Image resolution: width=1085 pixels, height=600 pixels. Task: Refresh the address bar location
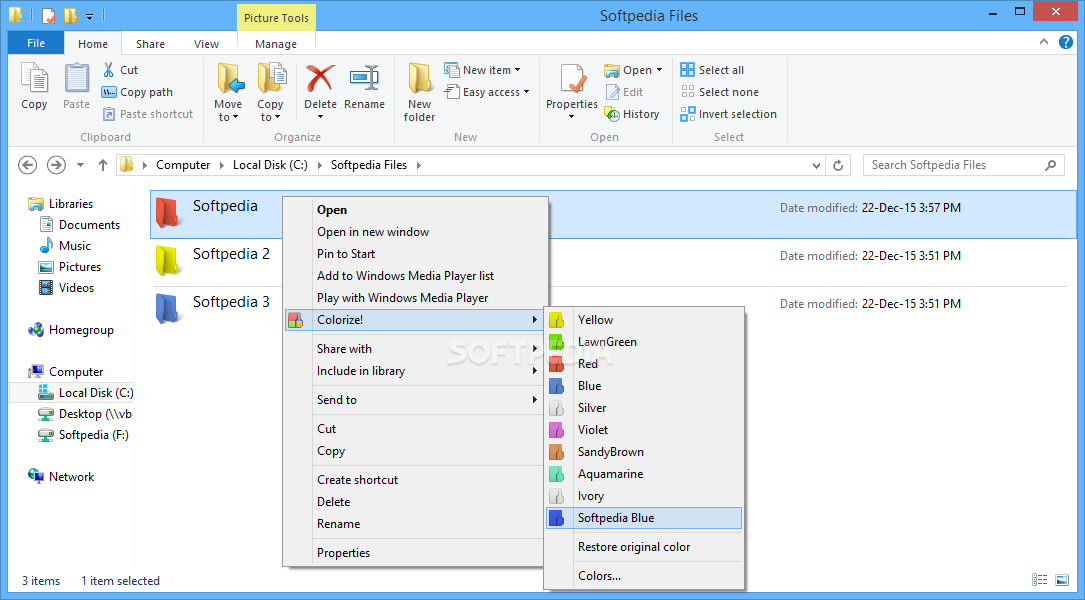838,165
